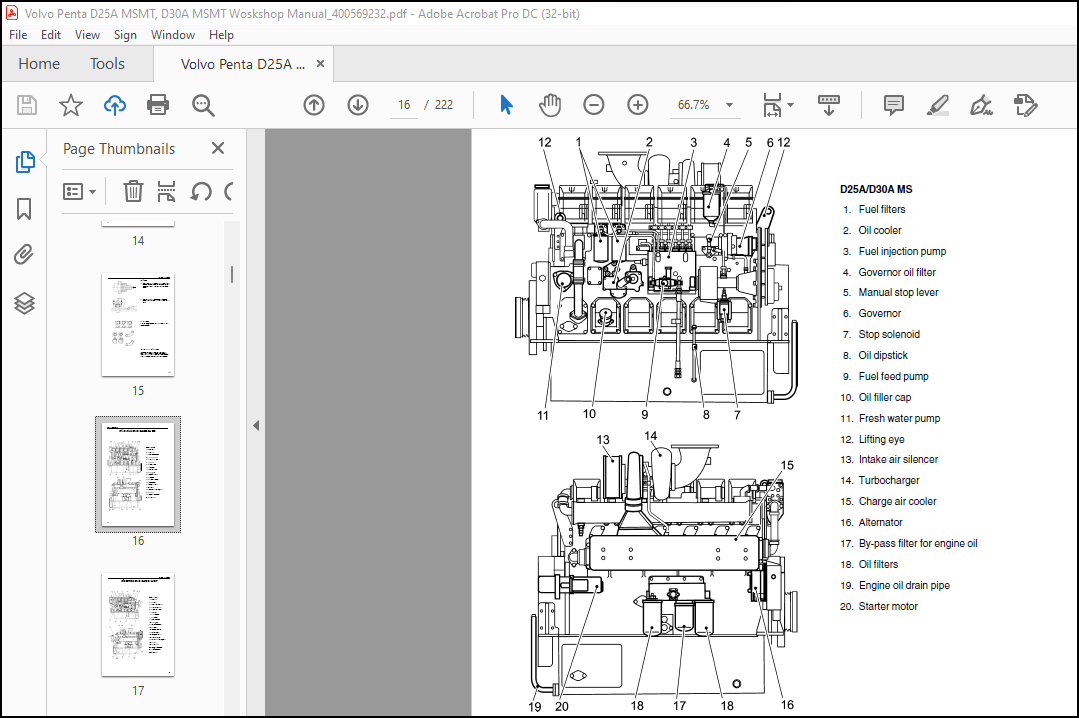Switch to the Home tab
1079x718 pixels.
(39, 64)
